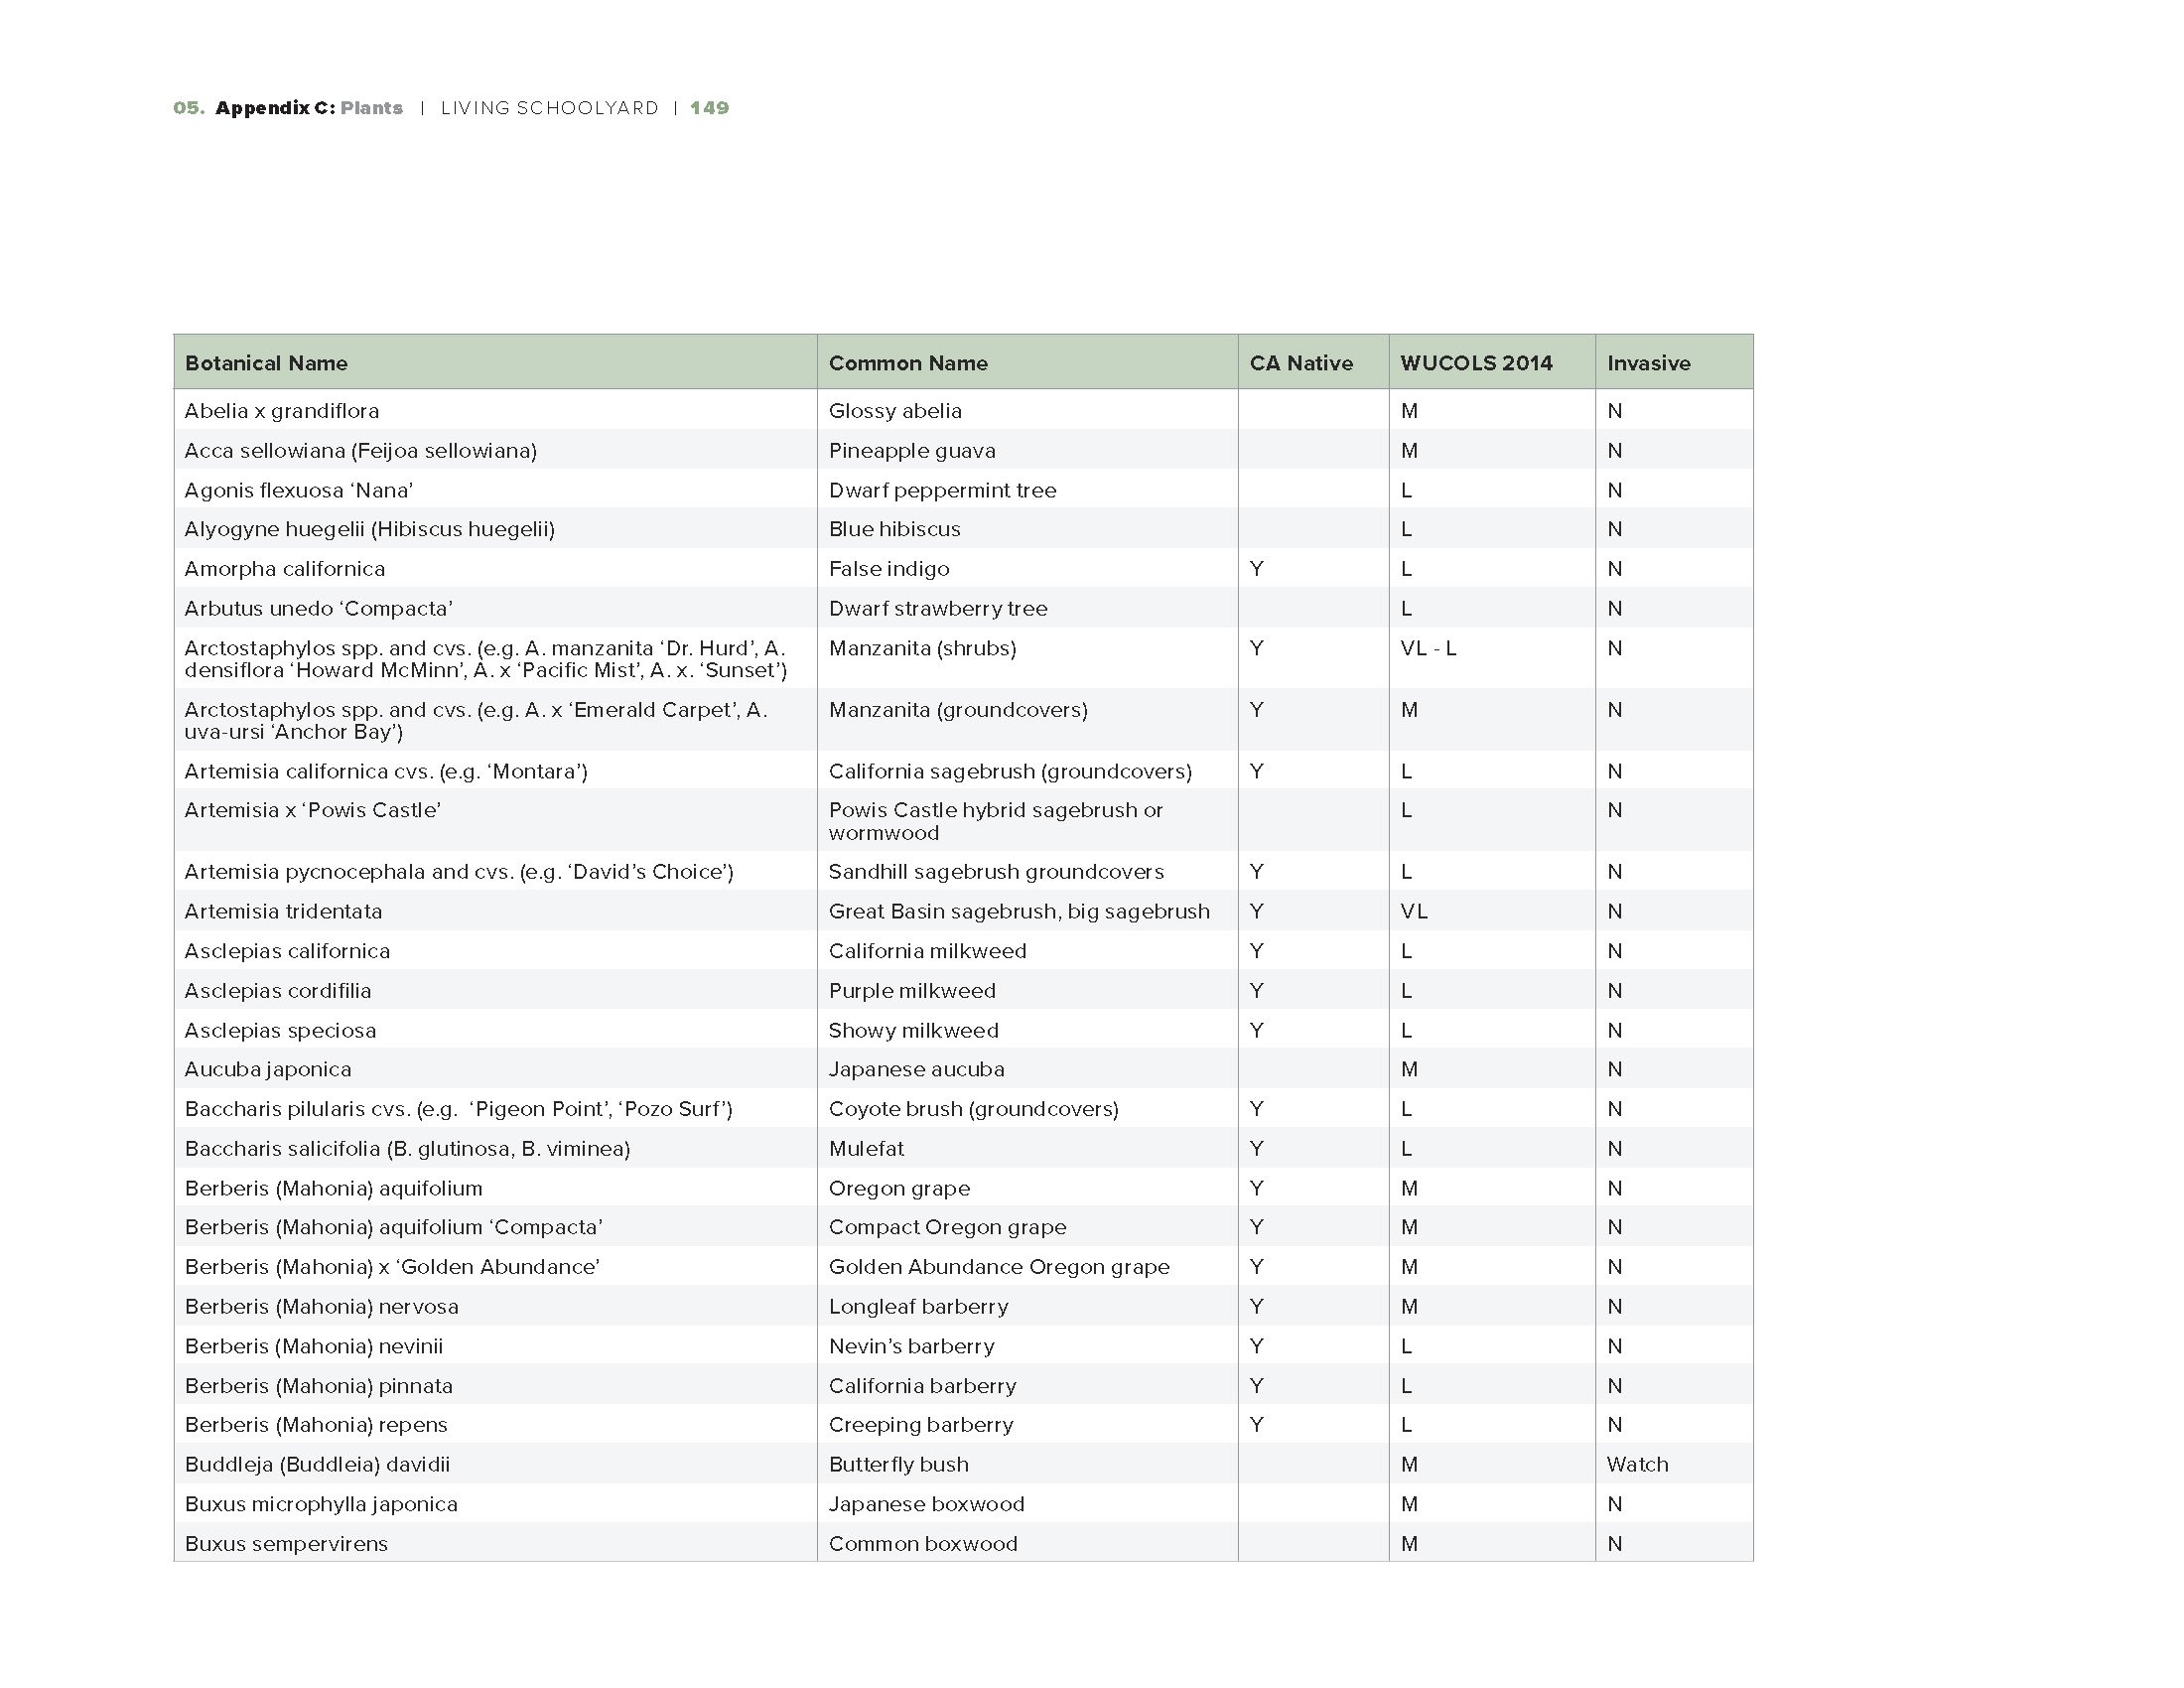The width and height of the screenshot is (2184, 1688).
Task: Select 'Agonis flexuosa 'Nana'' row name
Action: [x=299, y=490]
